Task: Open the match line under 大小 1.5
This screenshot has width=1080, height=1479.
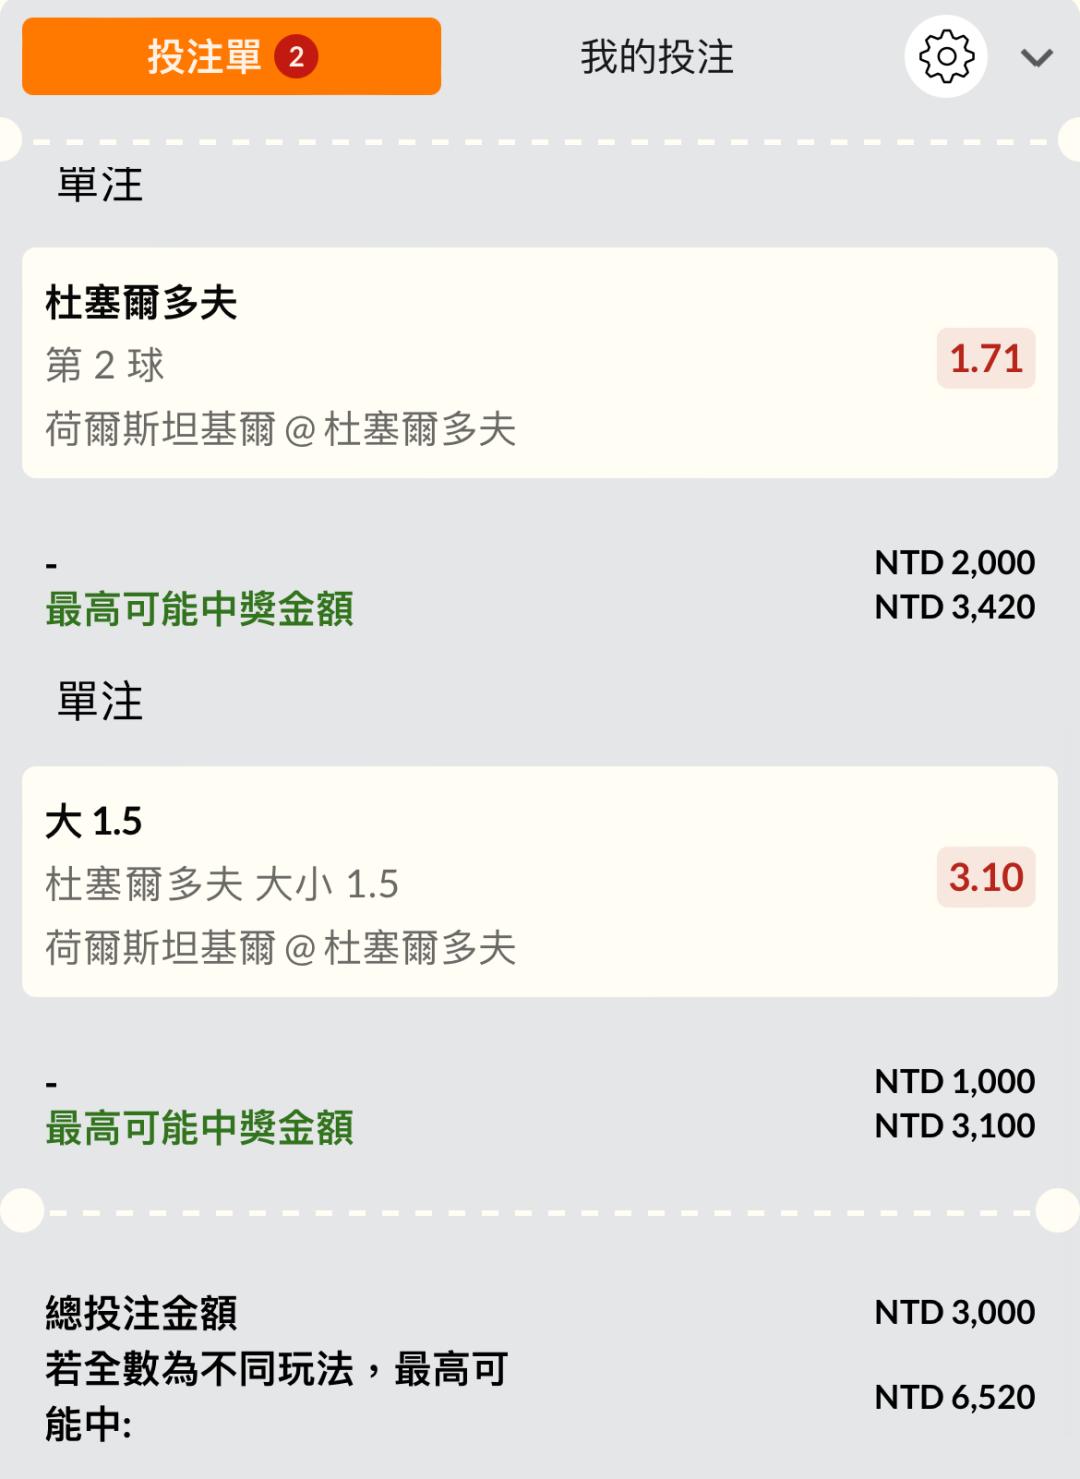Action: (280, 948)
